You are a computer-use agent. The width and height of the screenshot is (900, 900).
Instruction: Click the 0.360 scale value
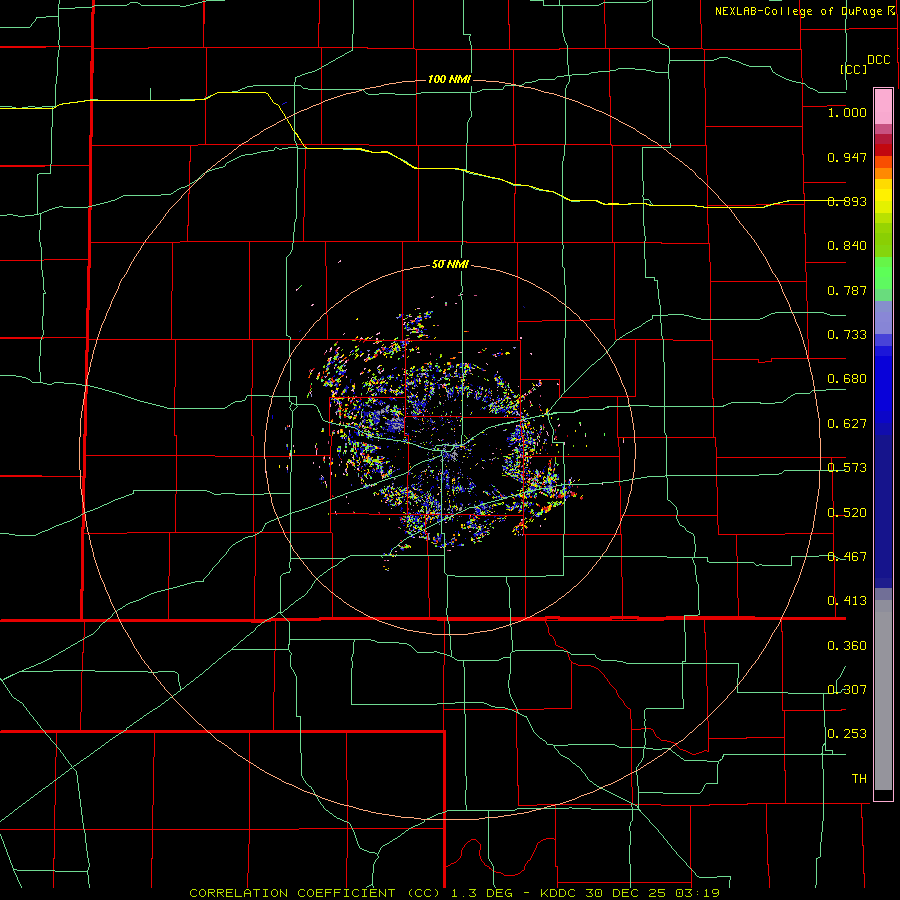tap(847, 646)
